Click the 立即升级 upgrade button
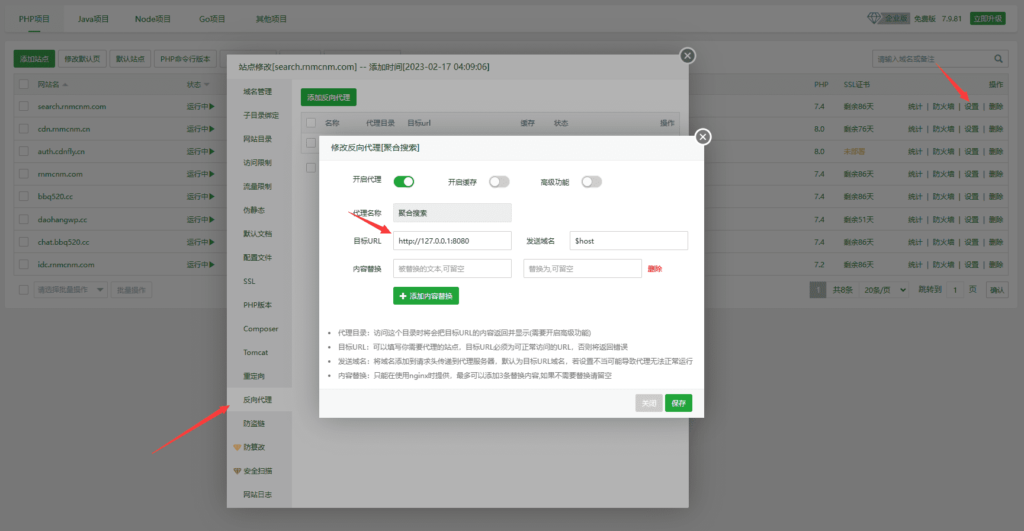This screenshot has height=531, width=1024. 987,18
